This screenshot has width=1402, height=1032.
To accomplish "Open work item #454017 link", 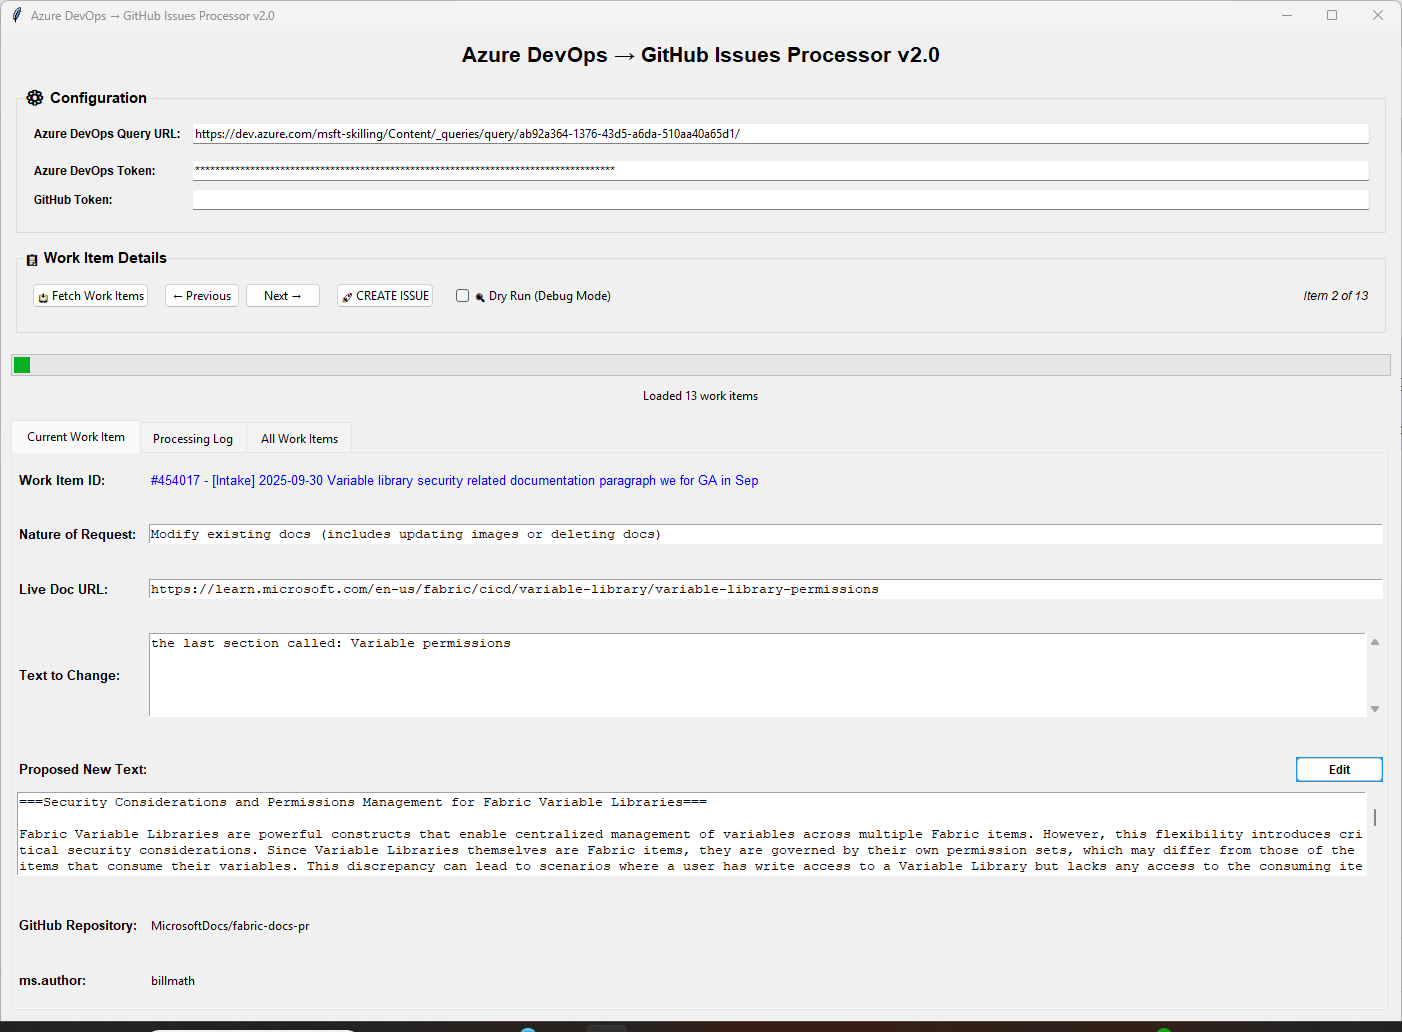I will [454, 481].
